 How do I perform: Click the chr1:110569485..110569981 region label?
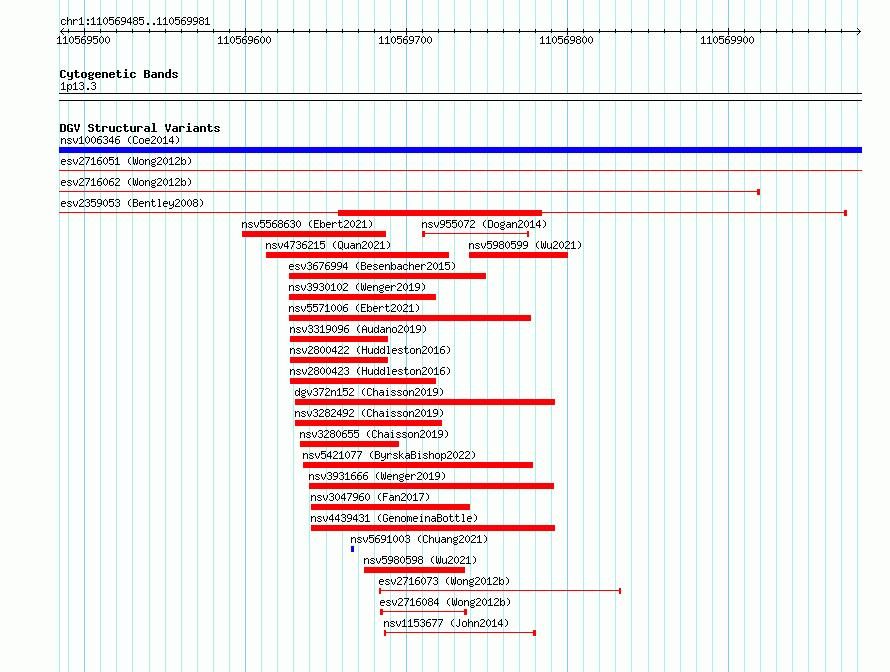[135, 21]
